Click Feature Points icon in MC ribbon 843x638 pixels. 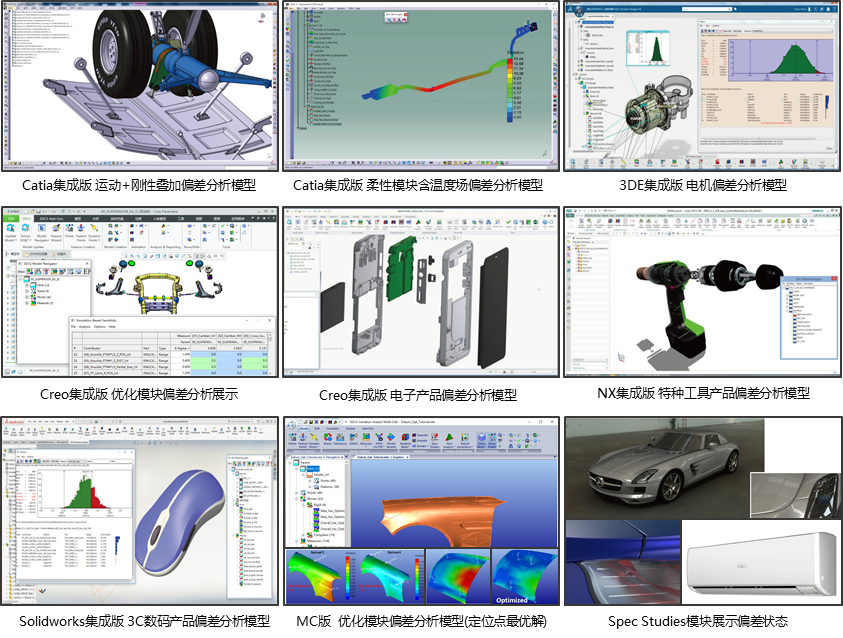(303, 440)
